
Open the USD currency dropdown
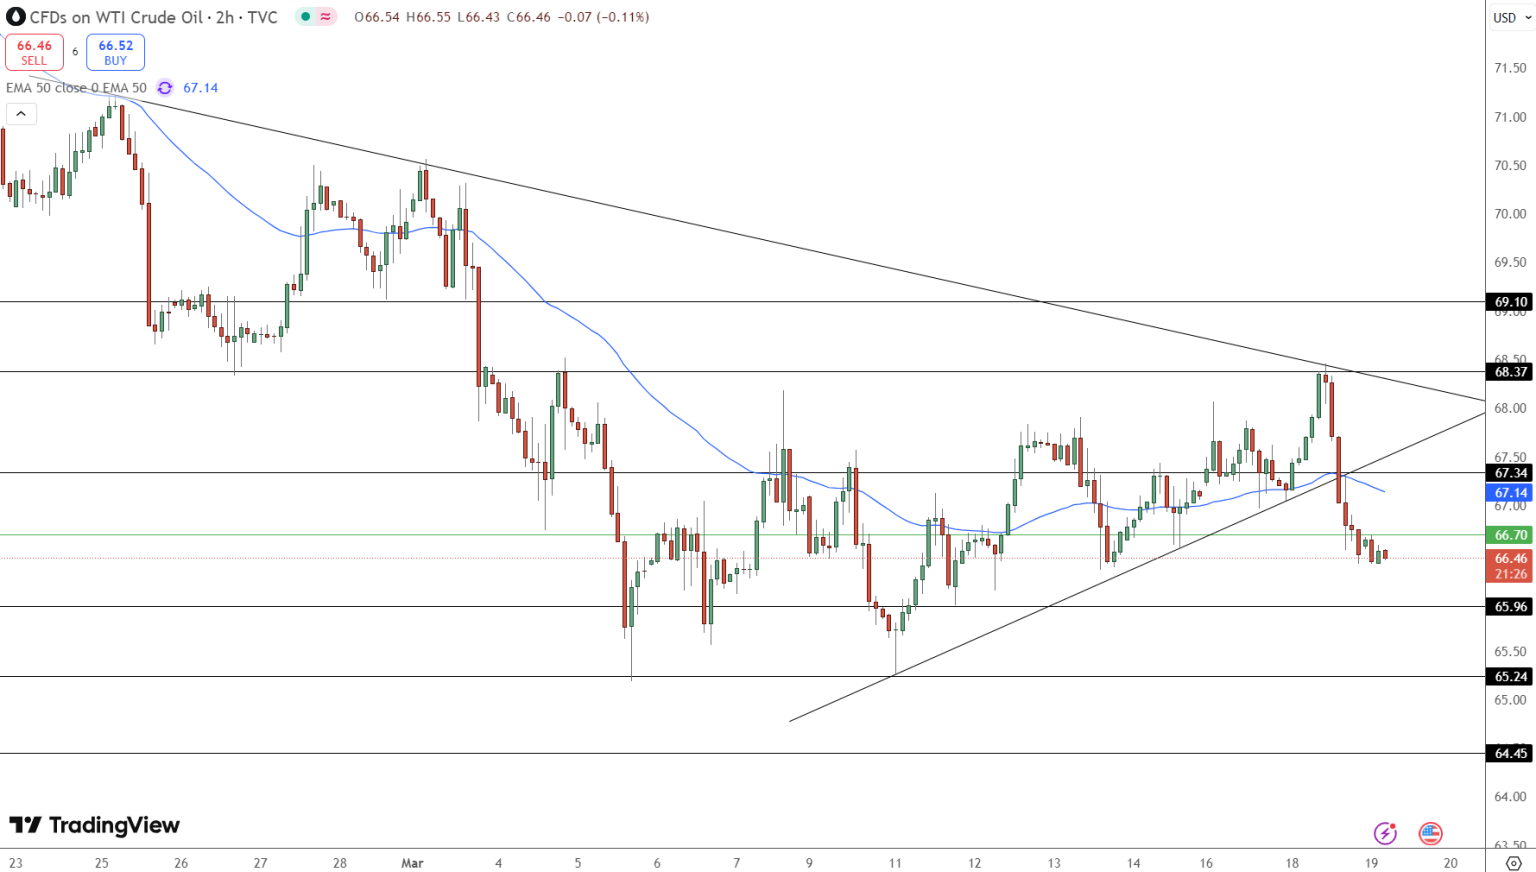[1511, 17]
